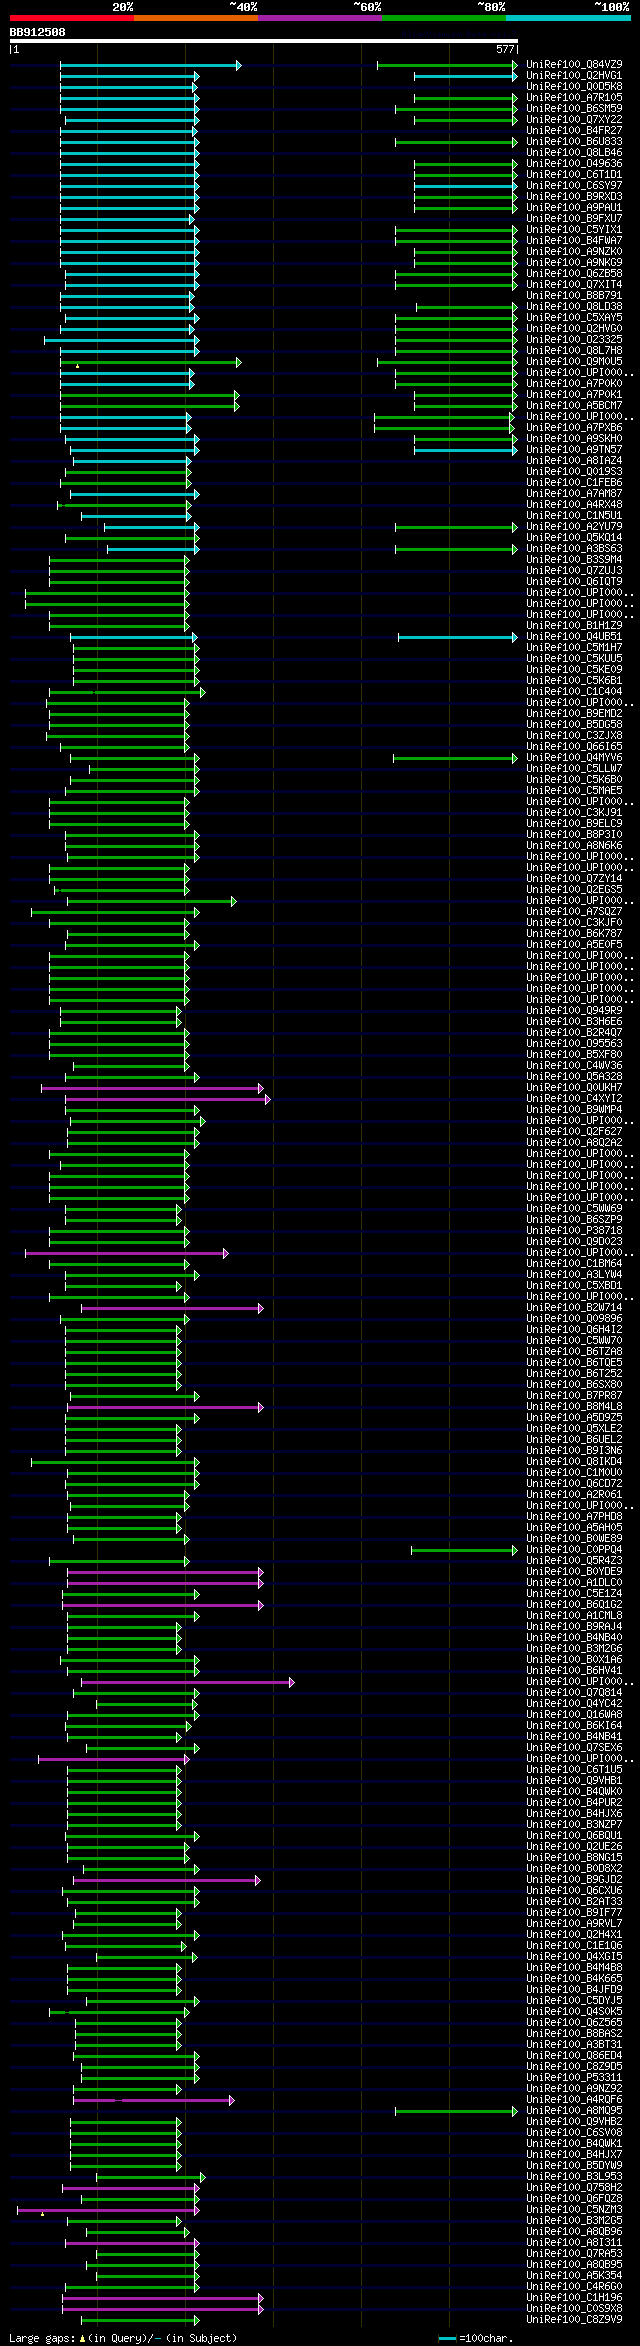Click the UniRef100_A9SKH0 label
This screenshot has width=640, height=2346.
click(574, 439)
